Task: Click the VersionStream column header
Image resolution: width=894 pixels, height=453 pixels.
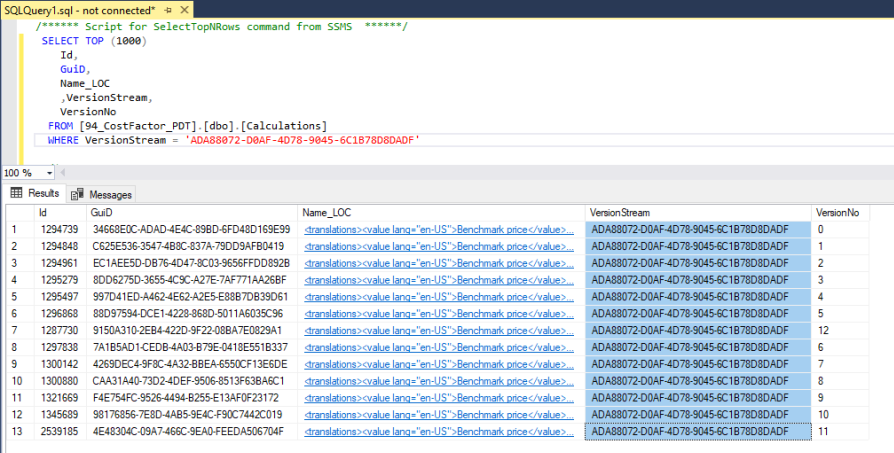Action: click(698, 213)
